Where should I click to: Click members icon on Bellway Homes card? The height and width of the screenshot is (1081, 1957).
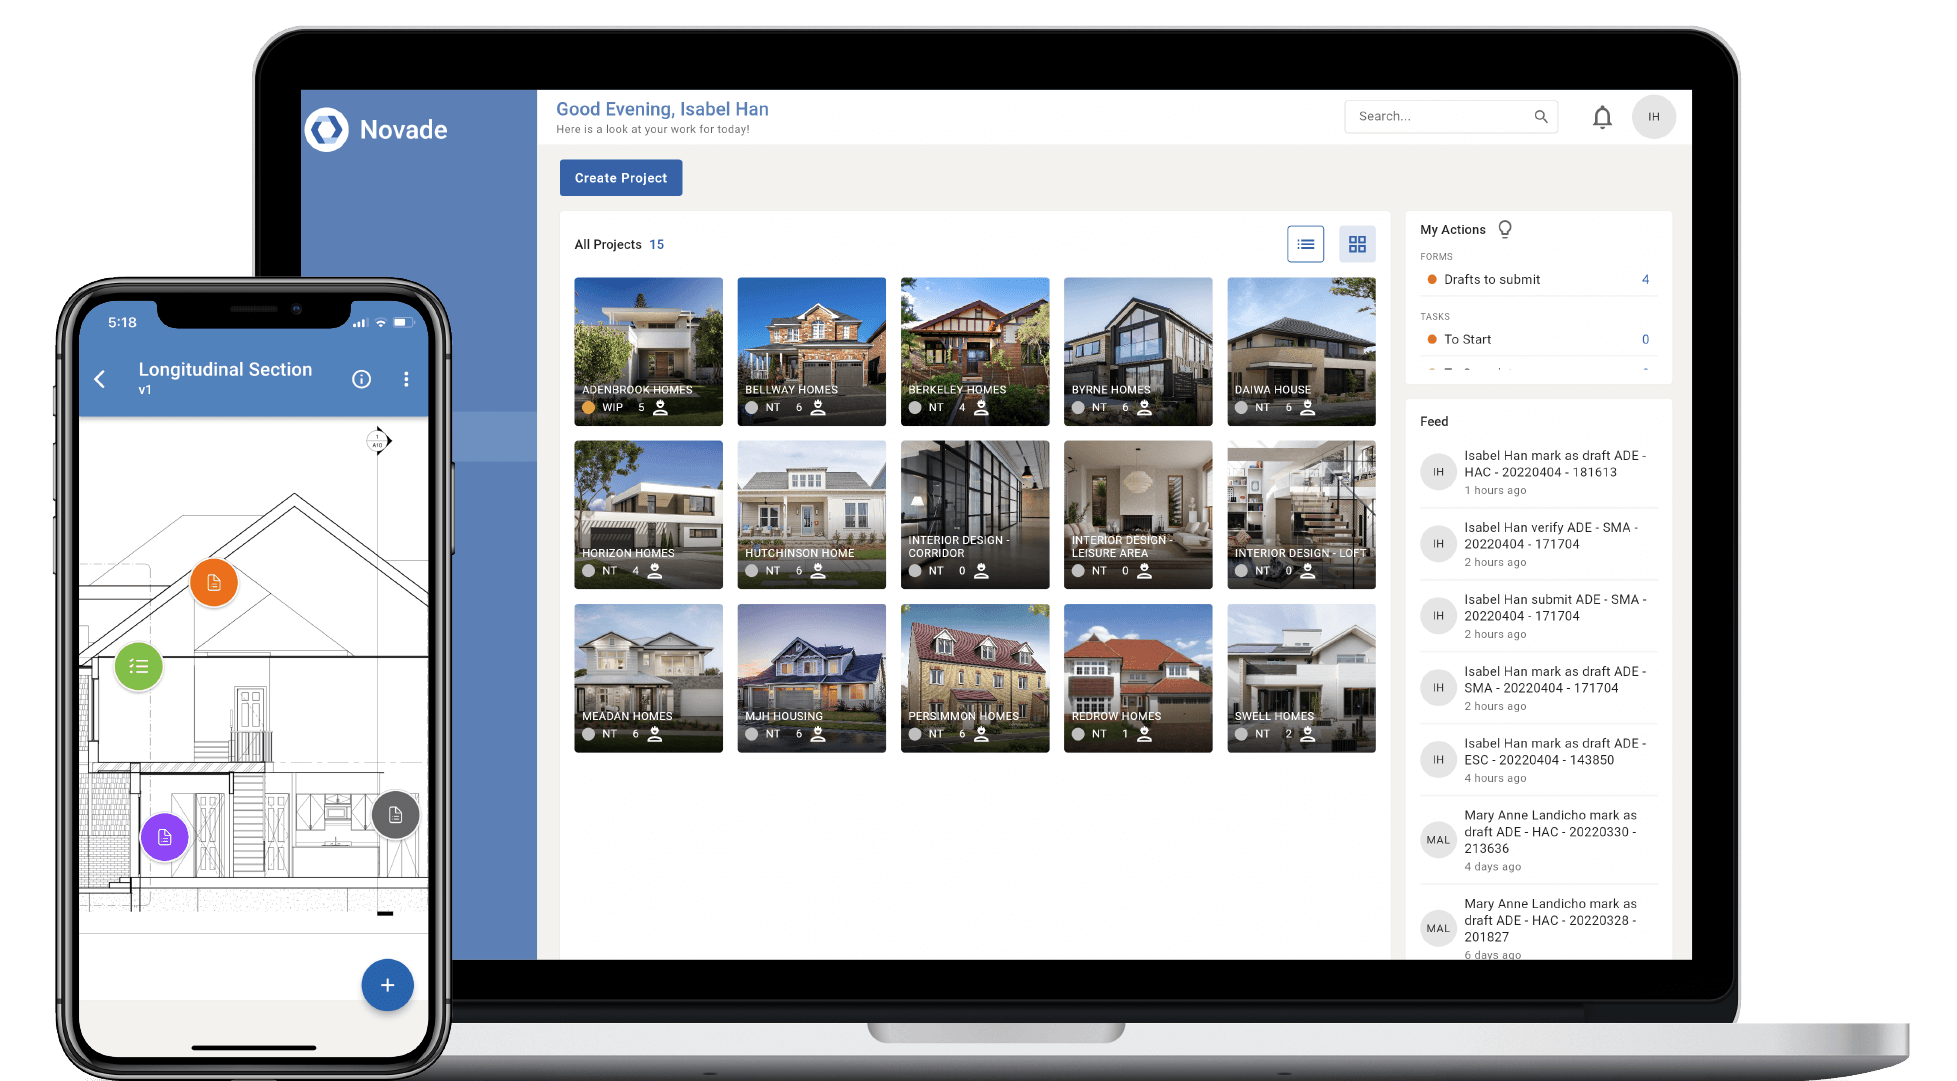pyautogui.click(x=818, y=408)
